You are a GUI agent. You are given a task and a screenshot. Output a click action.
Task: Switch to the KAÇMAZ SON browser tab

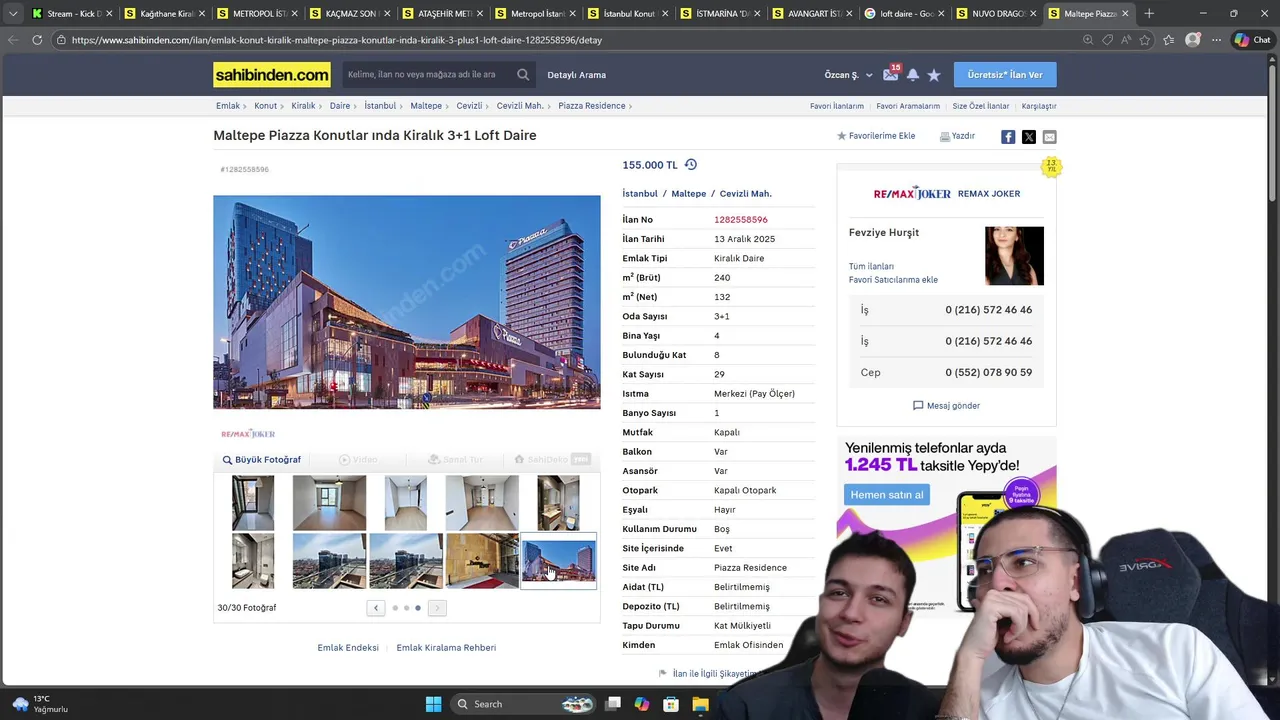click(x=350, y=13)
